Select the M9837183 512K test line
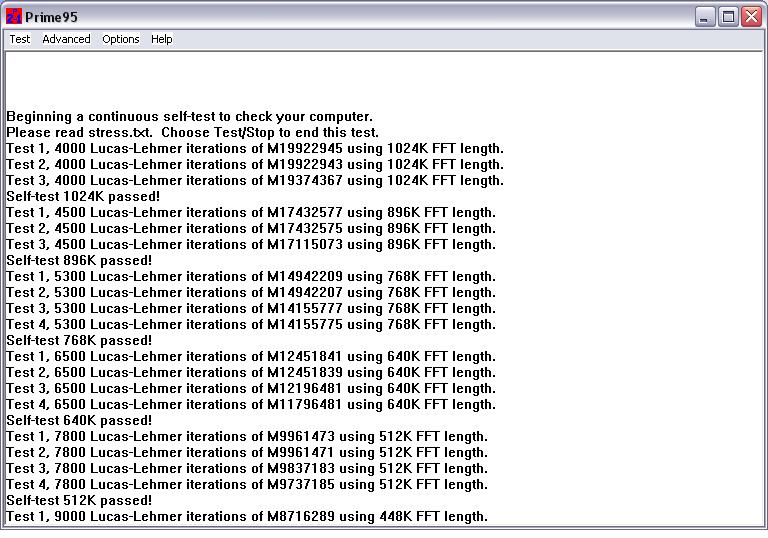 point(247,469)
